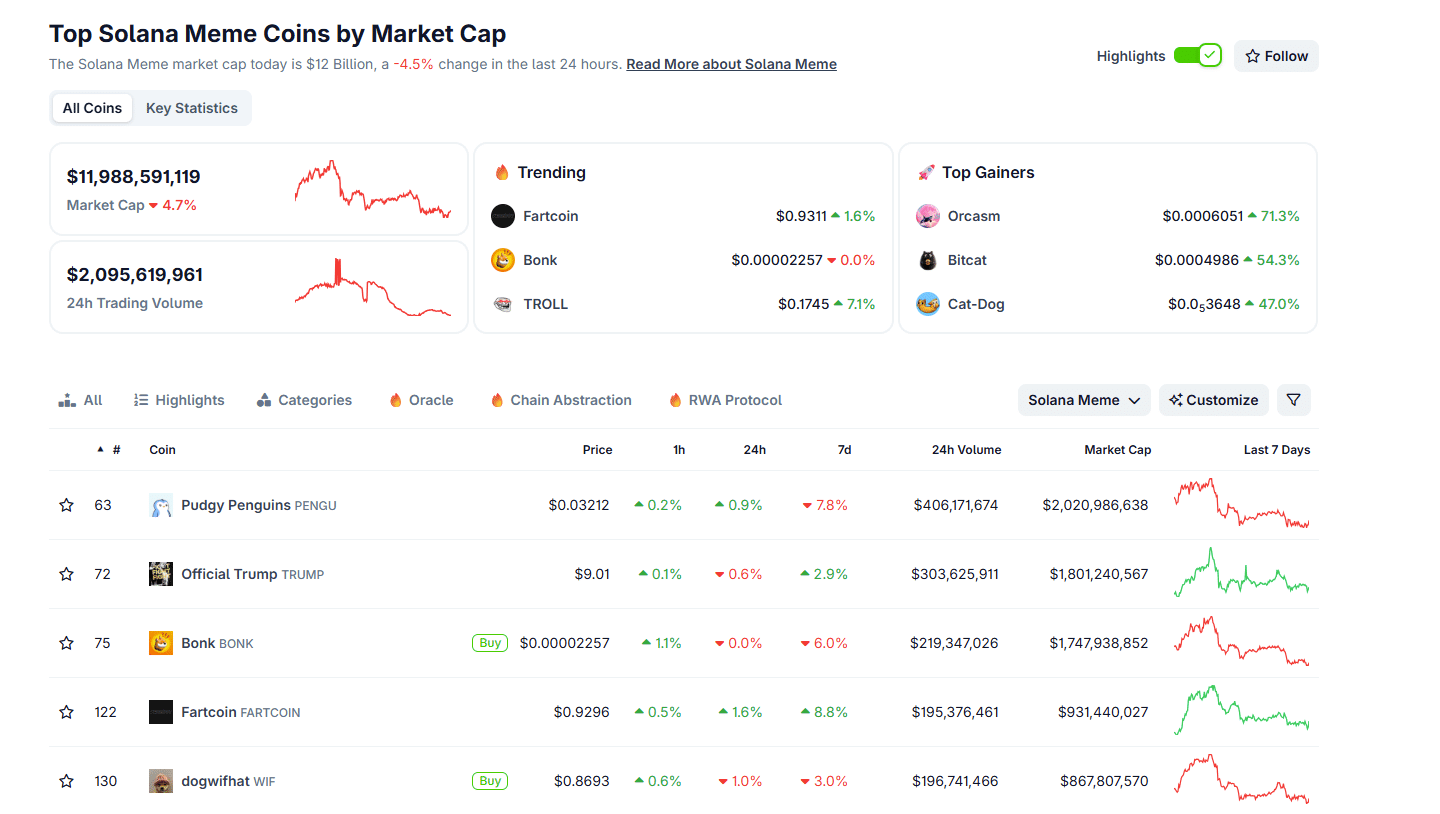Disable the Highlights toggle

click(1197, 55)
